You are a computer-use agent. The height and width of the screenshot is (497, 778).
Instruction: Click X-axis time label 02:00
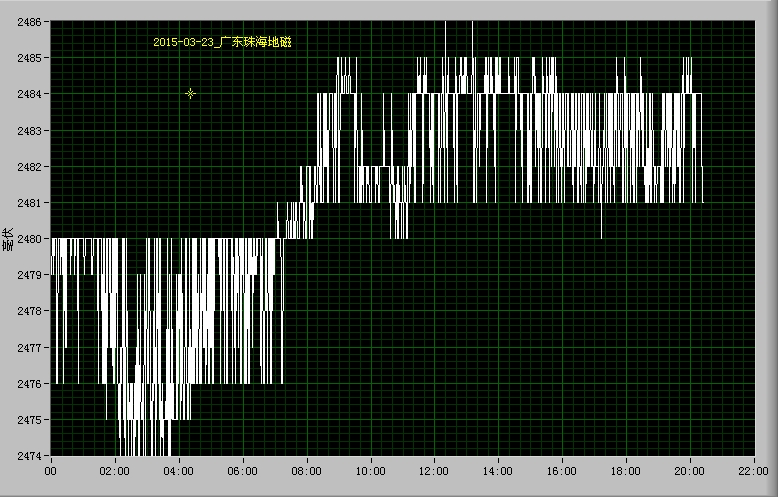coord(115,471)
